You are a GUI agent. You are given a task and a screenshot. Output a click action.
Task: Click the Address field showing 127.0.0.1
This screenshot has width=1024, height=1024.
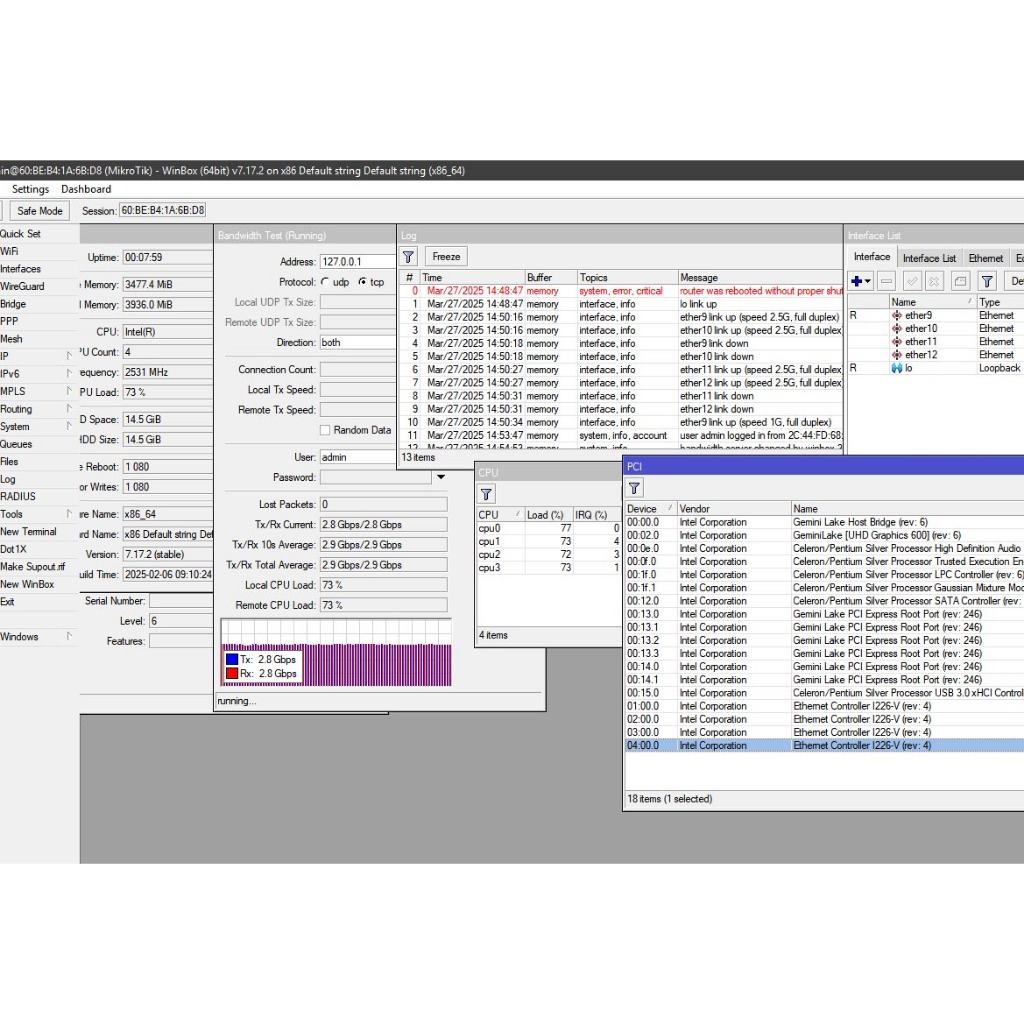point(353,262)
